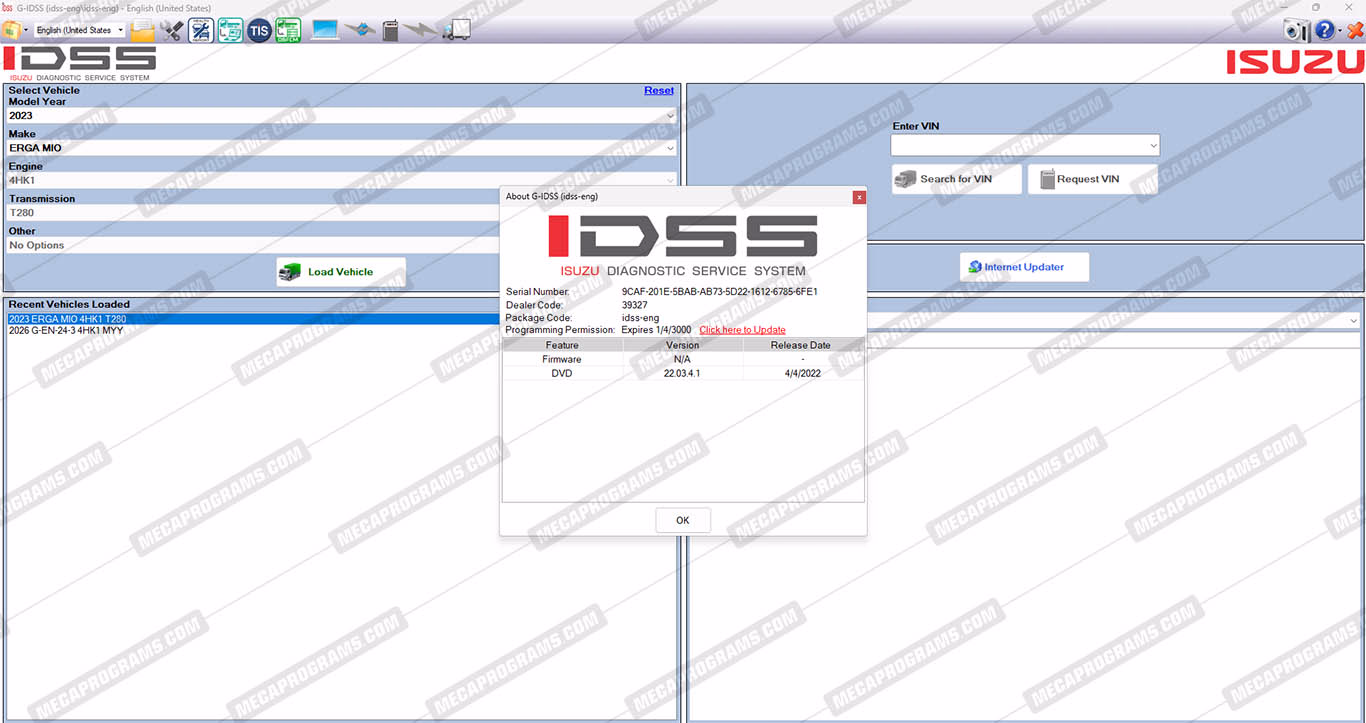Screen dimensions: 1366x723
Task: Open the Health Report toolbar icon
Action: (x=201, y=30)
